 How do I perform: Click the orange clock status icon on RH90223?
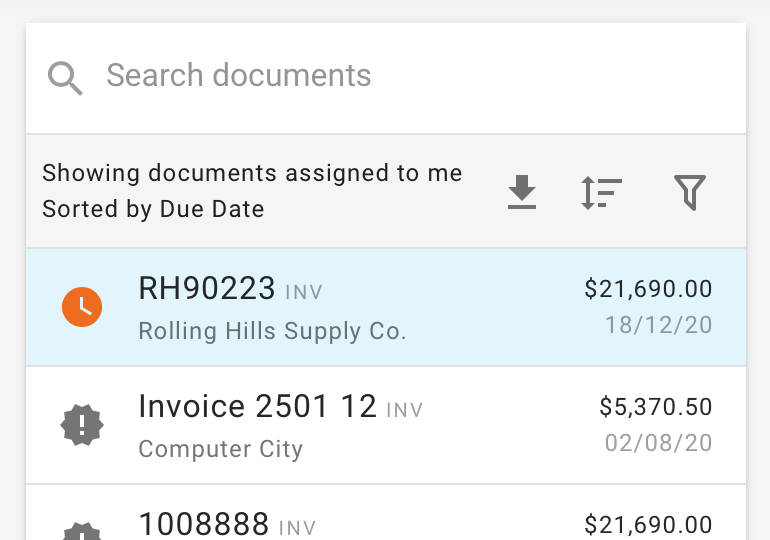[82, 307]
